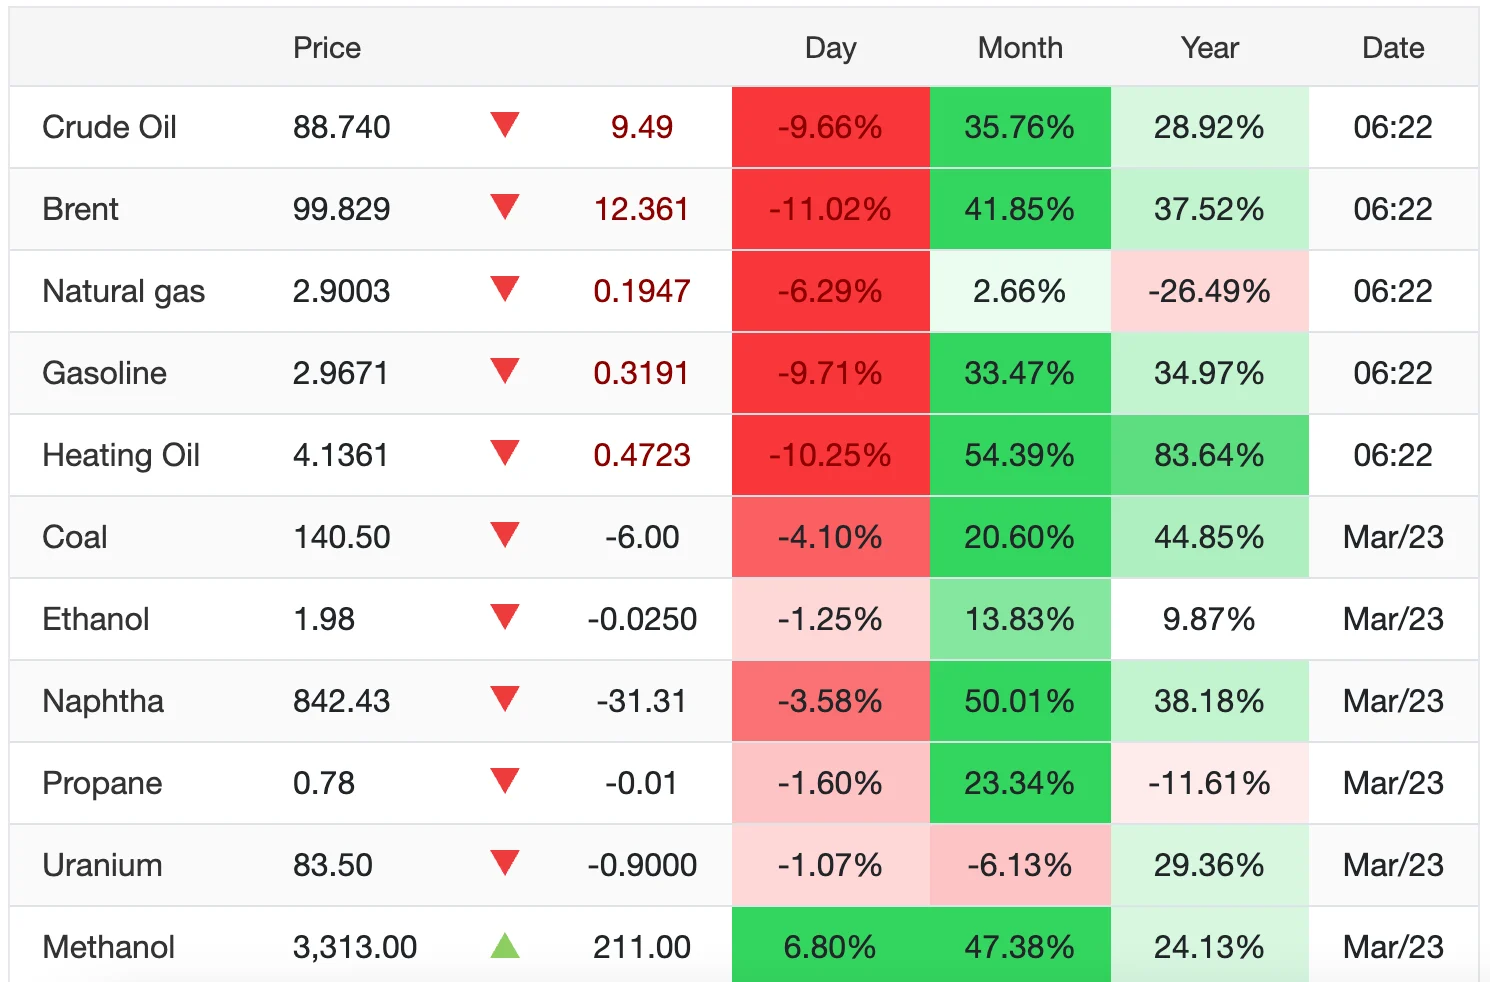Click the Date column header

pyautogui.click(x=1393, y=48)
